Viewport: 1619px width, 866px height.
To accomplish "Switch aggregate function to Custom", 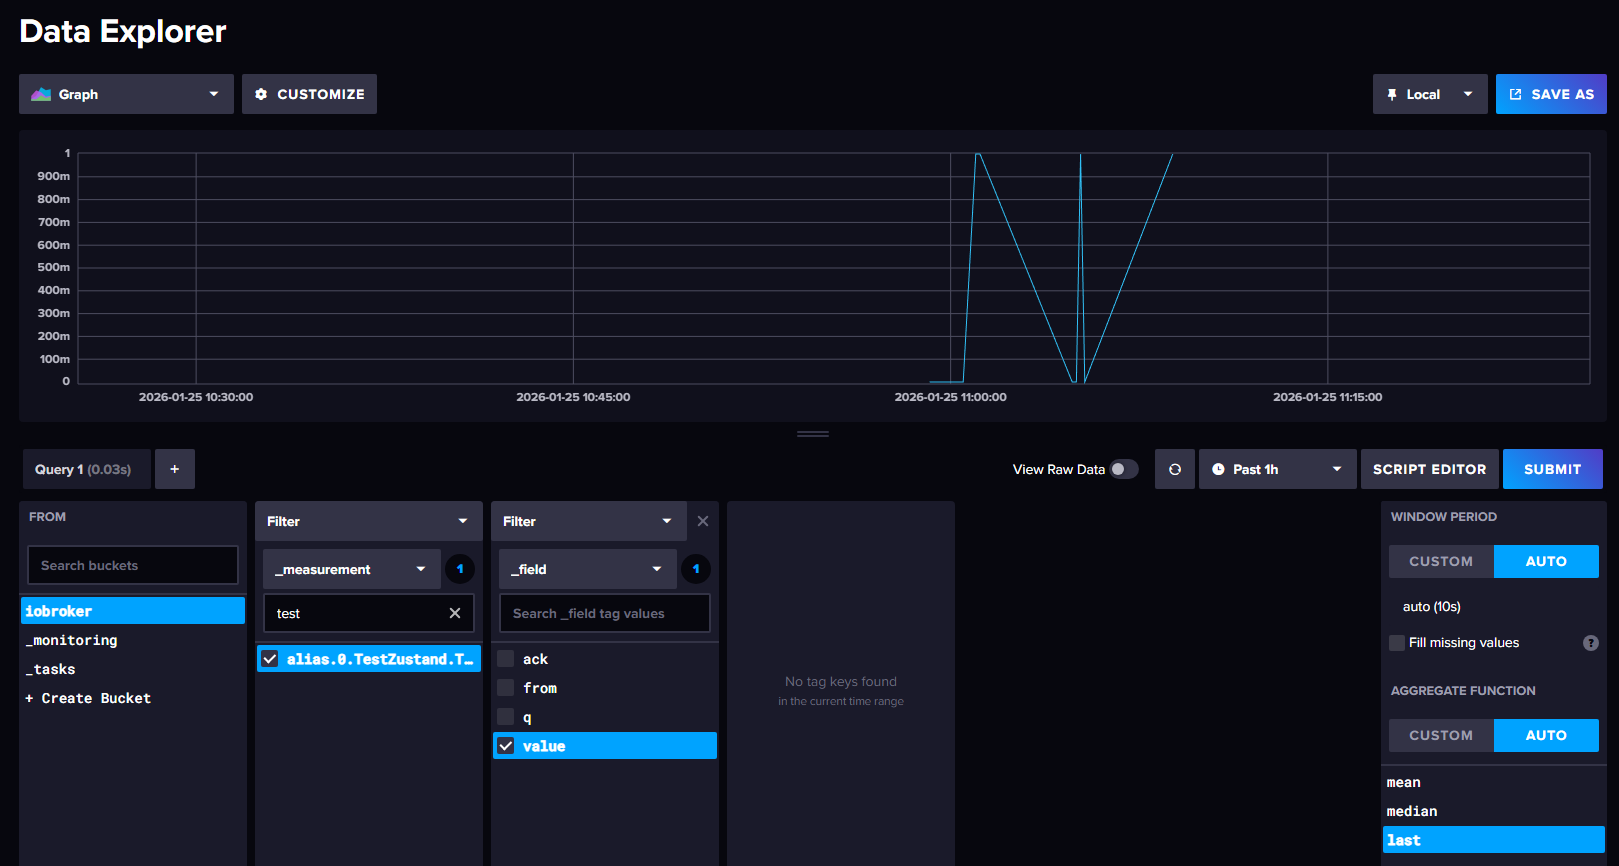I will point(1441,735).
